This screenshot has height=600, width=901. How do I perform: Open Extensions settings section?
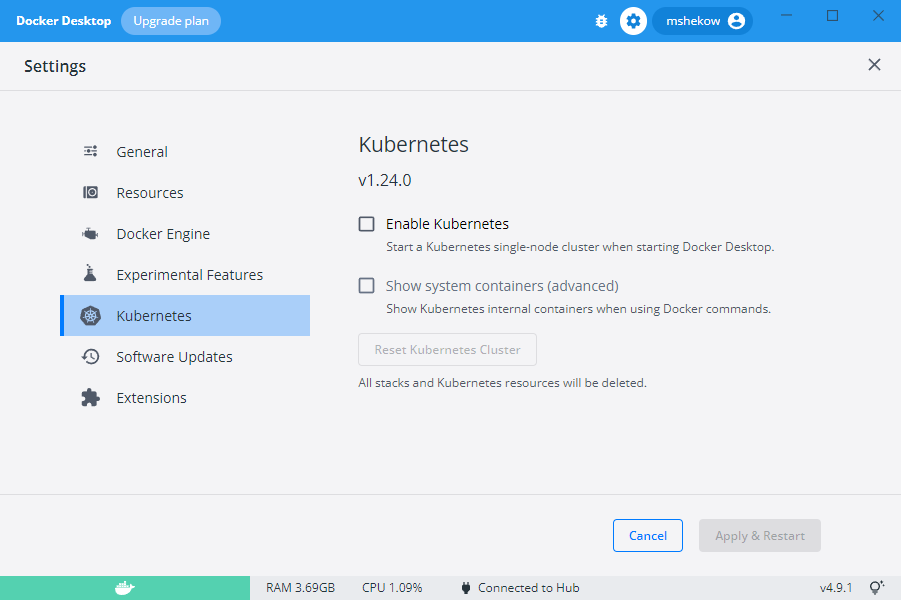[x=185, y=398]
